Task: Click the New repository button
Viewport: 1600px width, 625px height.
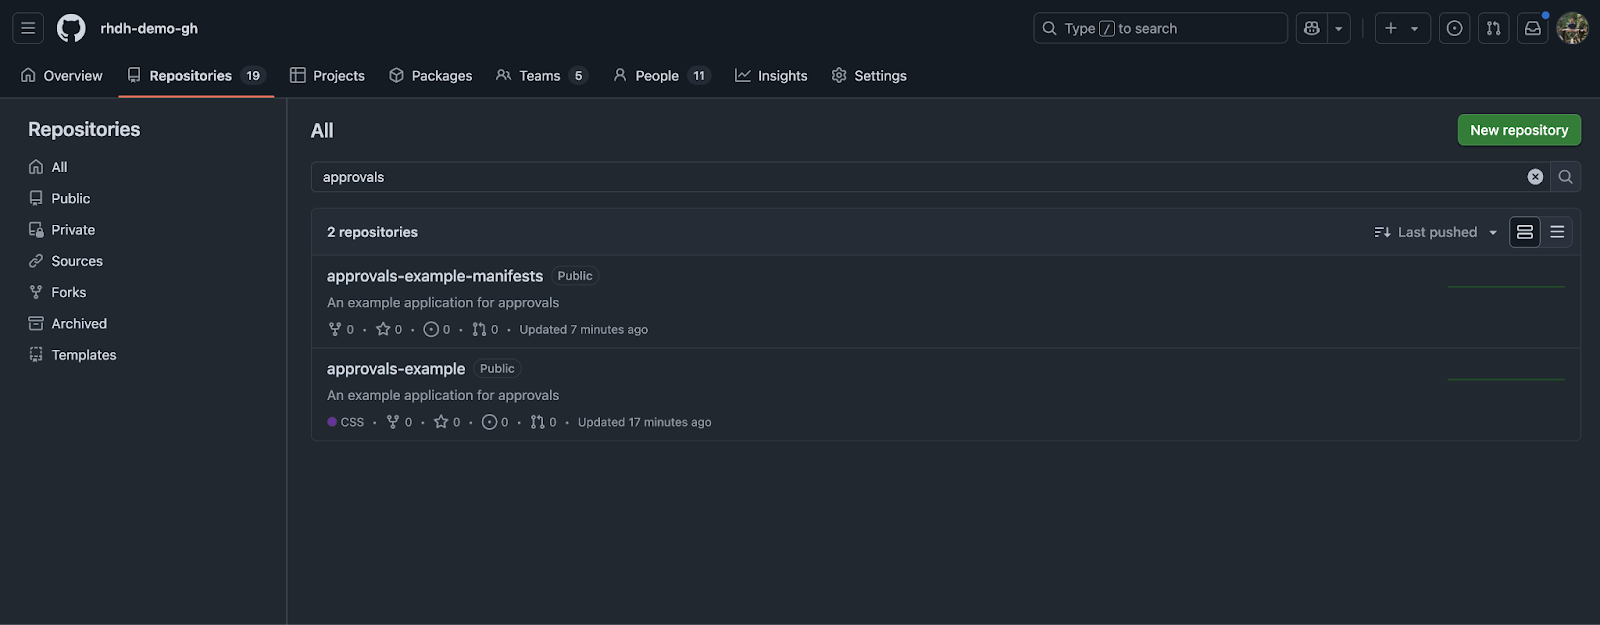Action: tap(1518, 130)
